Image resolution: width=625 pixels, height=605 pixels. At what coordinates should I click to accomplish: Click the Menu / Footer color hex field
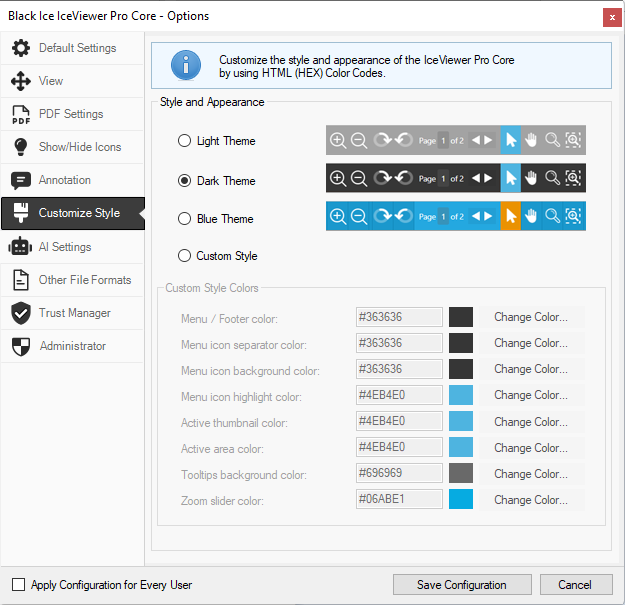(399, 317)
